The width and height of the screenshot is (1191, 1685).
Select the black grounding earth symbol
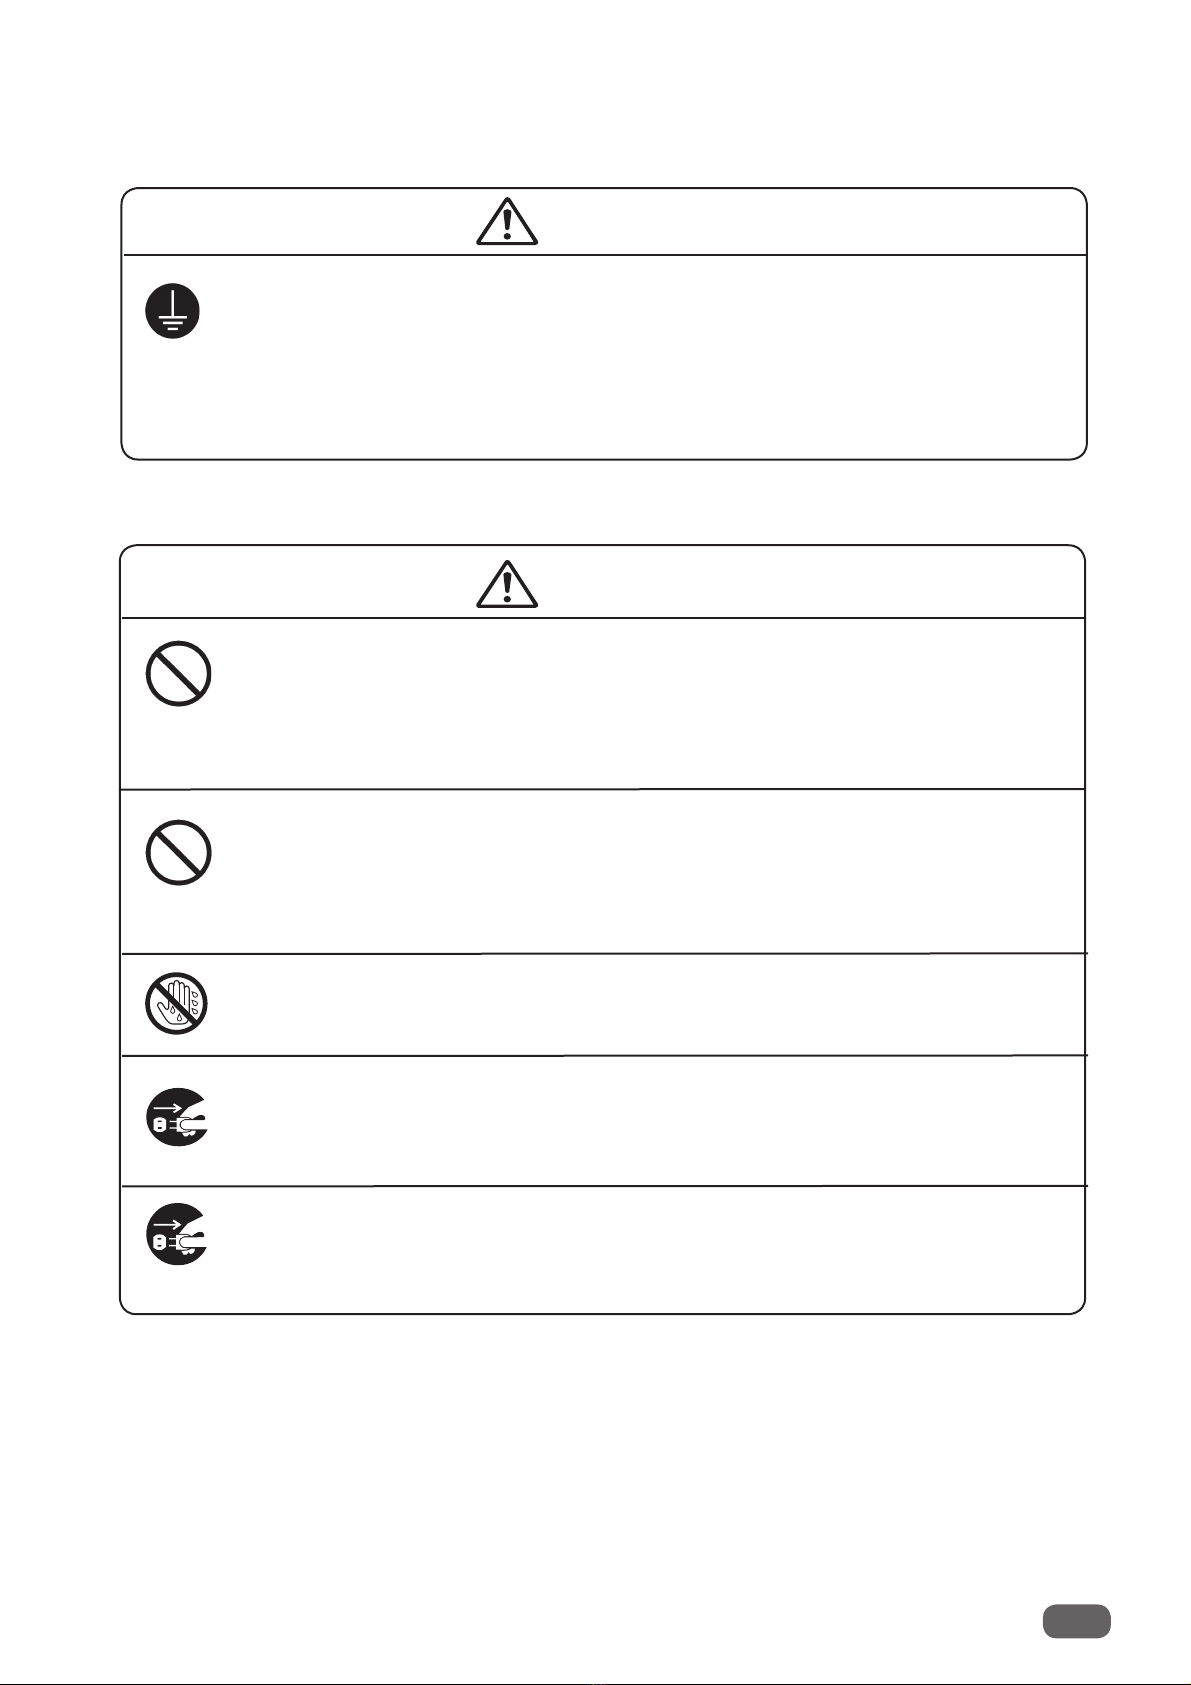coord(173,311)
